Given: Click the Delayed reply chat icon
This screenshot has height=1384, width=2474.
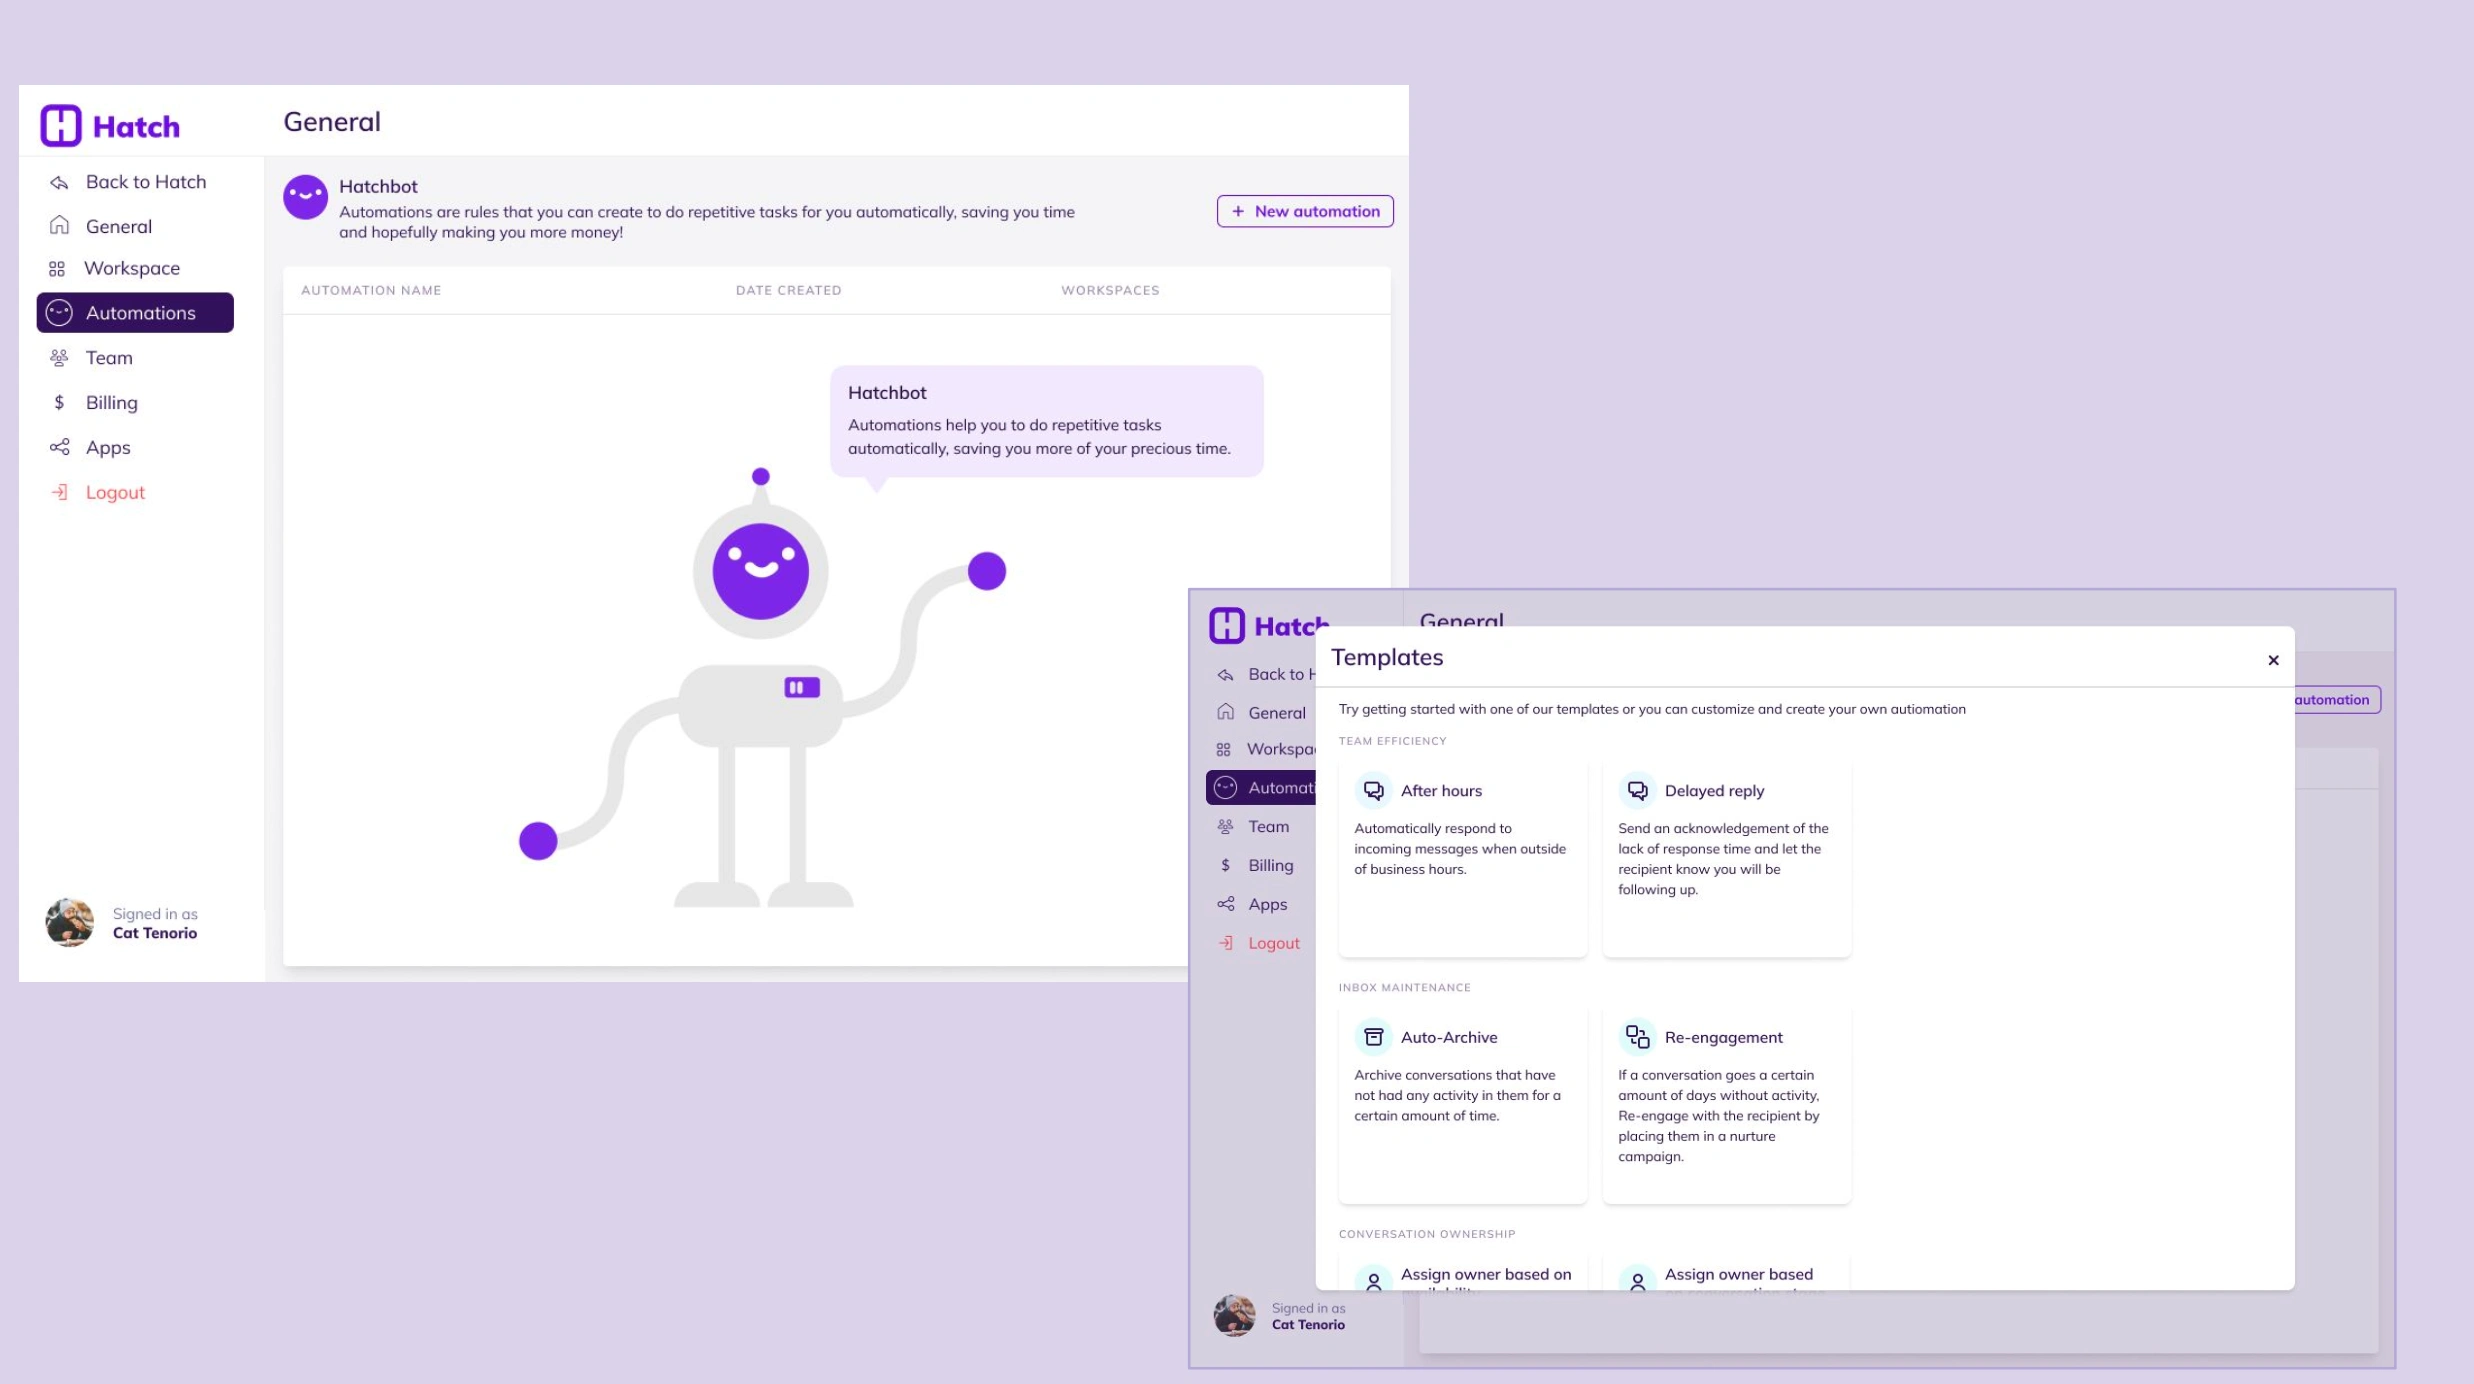Looking at the screenshot, I should 1637,790.
